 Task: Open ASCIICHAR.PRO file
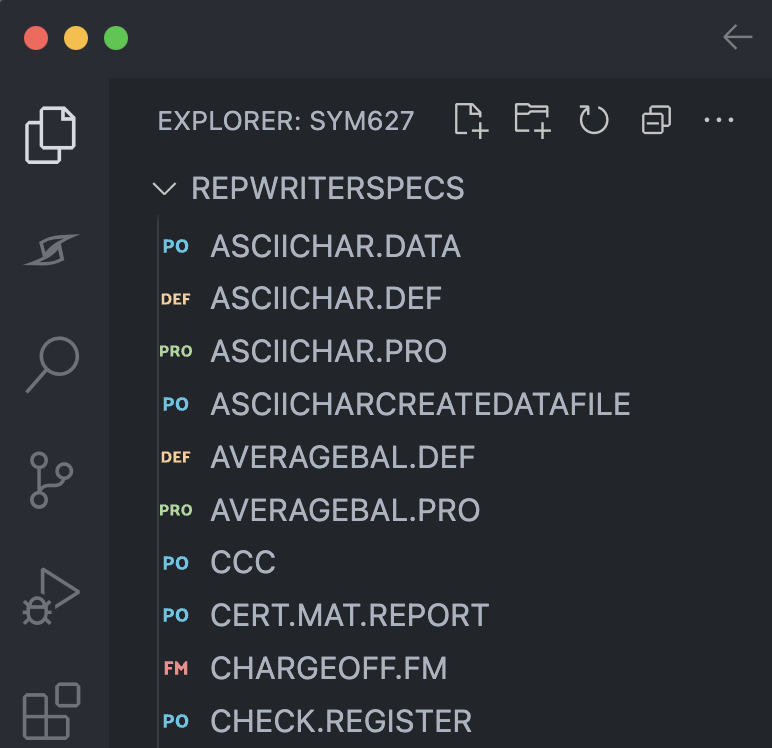tap(328, 351)
